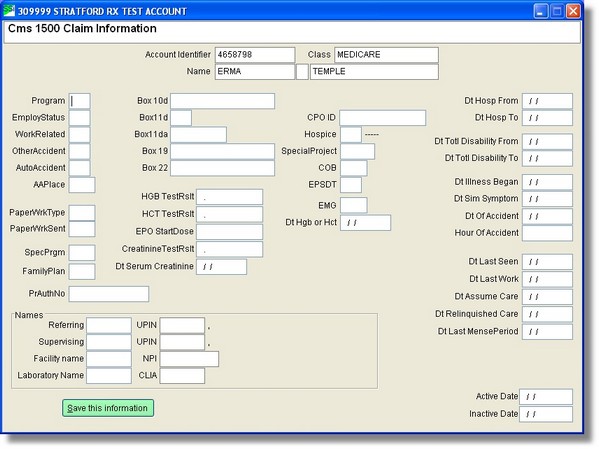This screenshot has height=449, width=599.
Task: Focus the Referring name field
Action: 109,326
